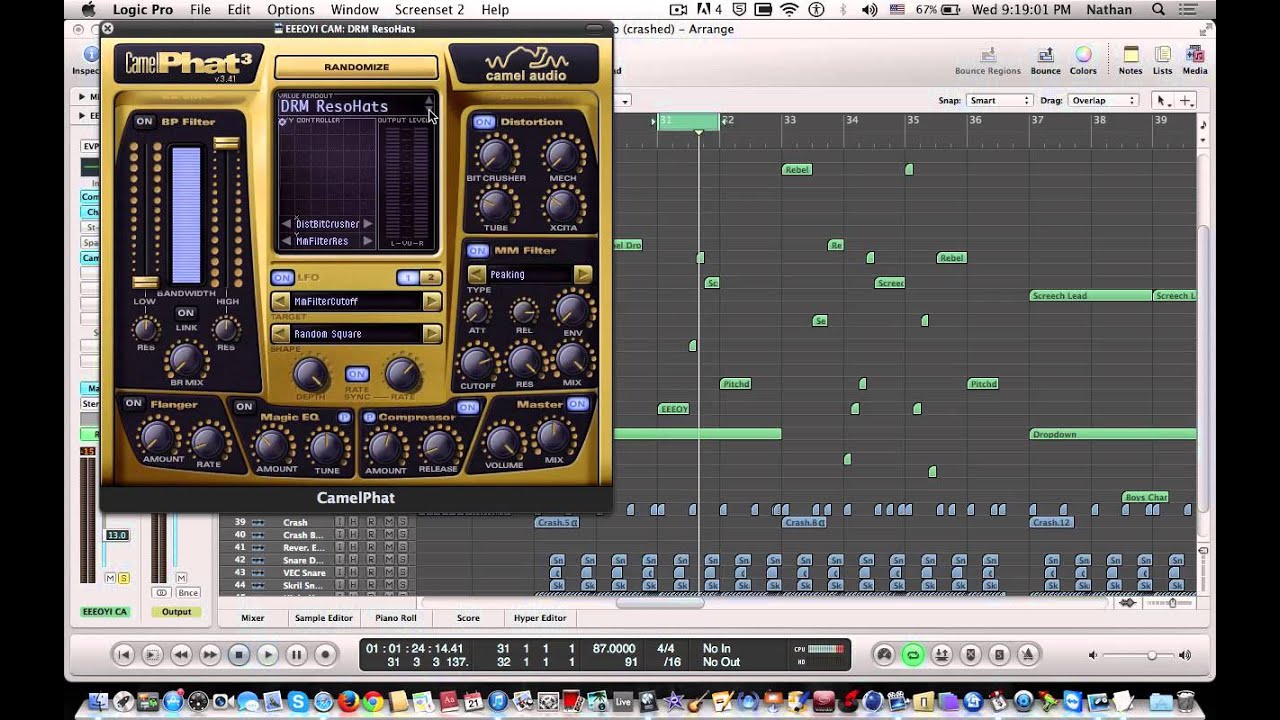
Task: Open the Screenset 2 menu
Action: pos(430,9)
